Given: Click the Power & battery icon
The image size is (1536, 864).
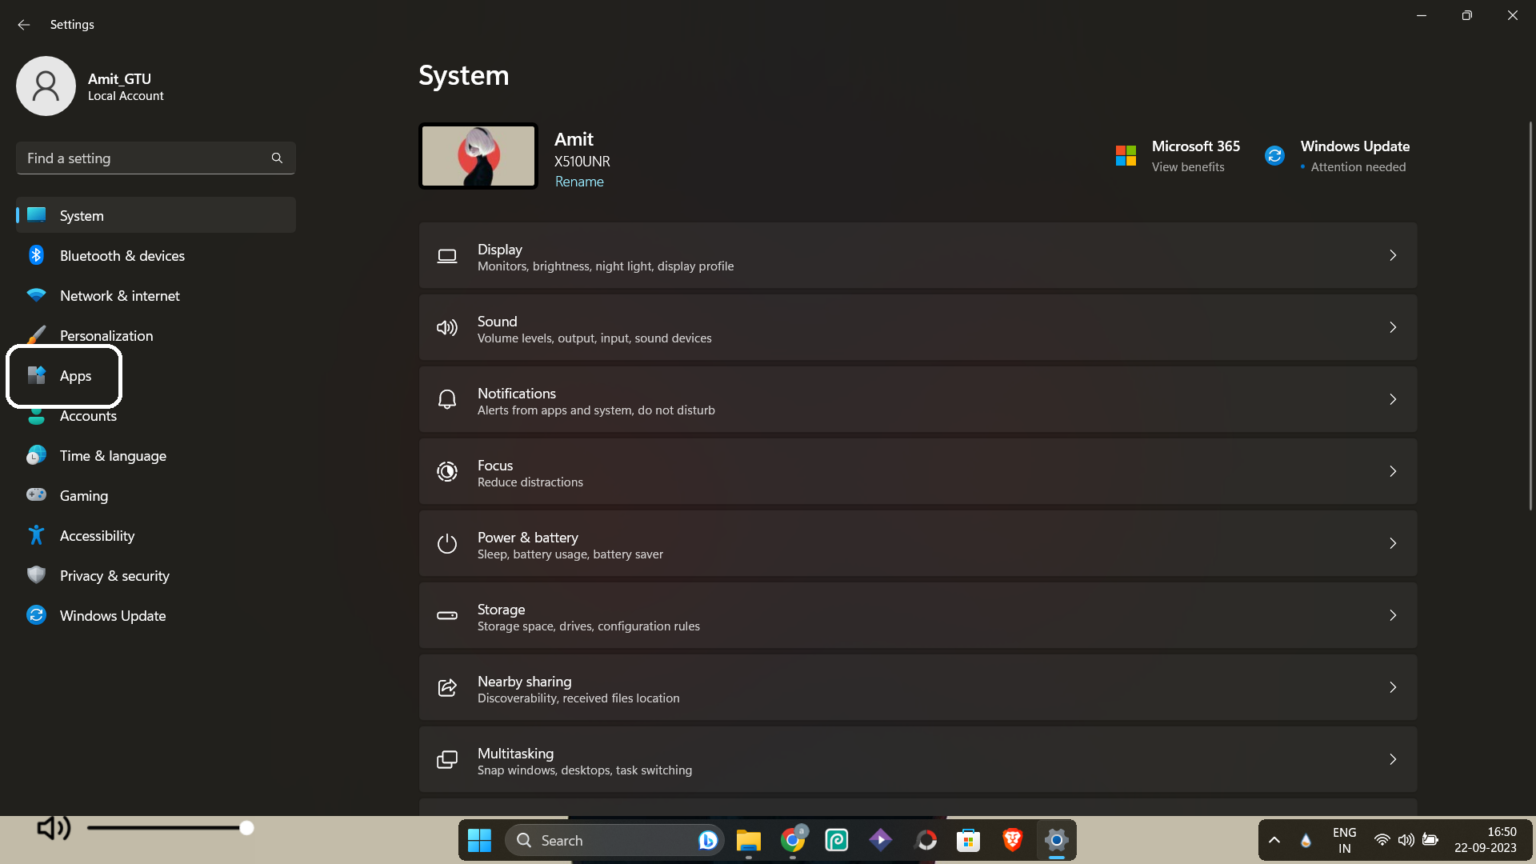Looking at the screenshot, I should pos(447,543).
